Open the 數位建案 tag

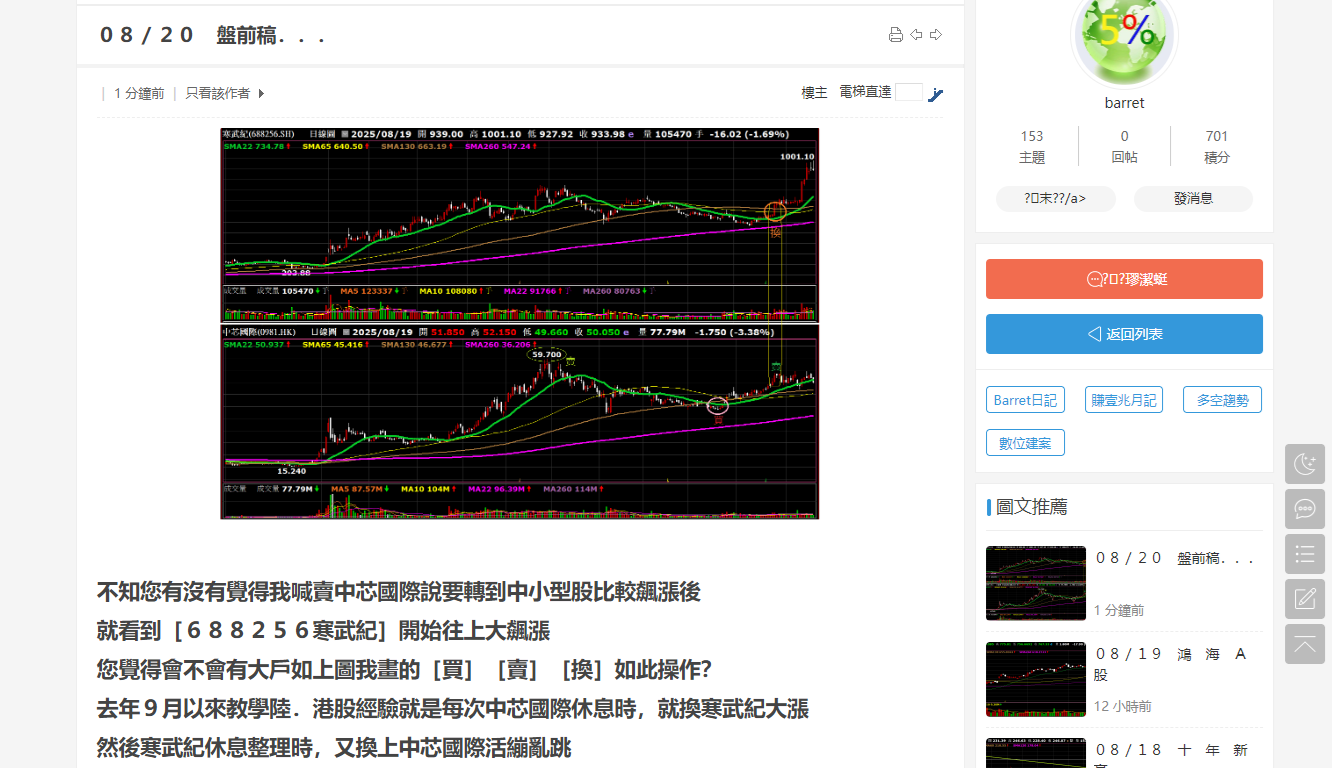pos(1025,443)
